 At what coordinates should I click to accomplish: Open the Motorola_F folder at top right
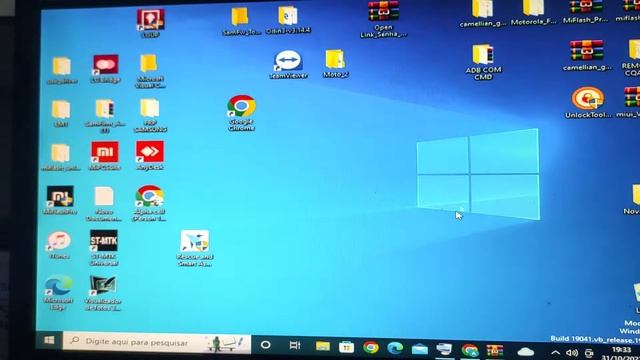point(533,13)
